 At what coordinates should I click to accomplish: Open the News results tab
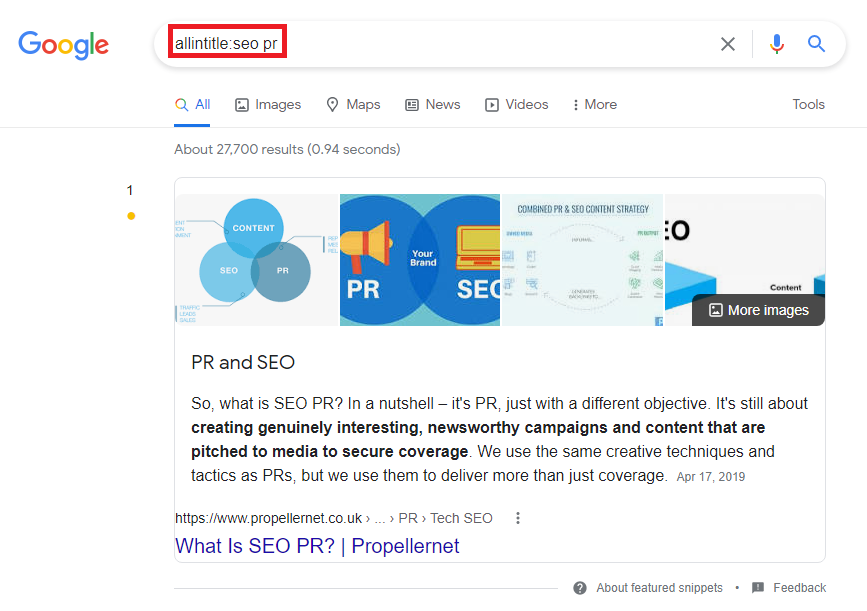tap(433, 104)
